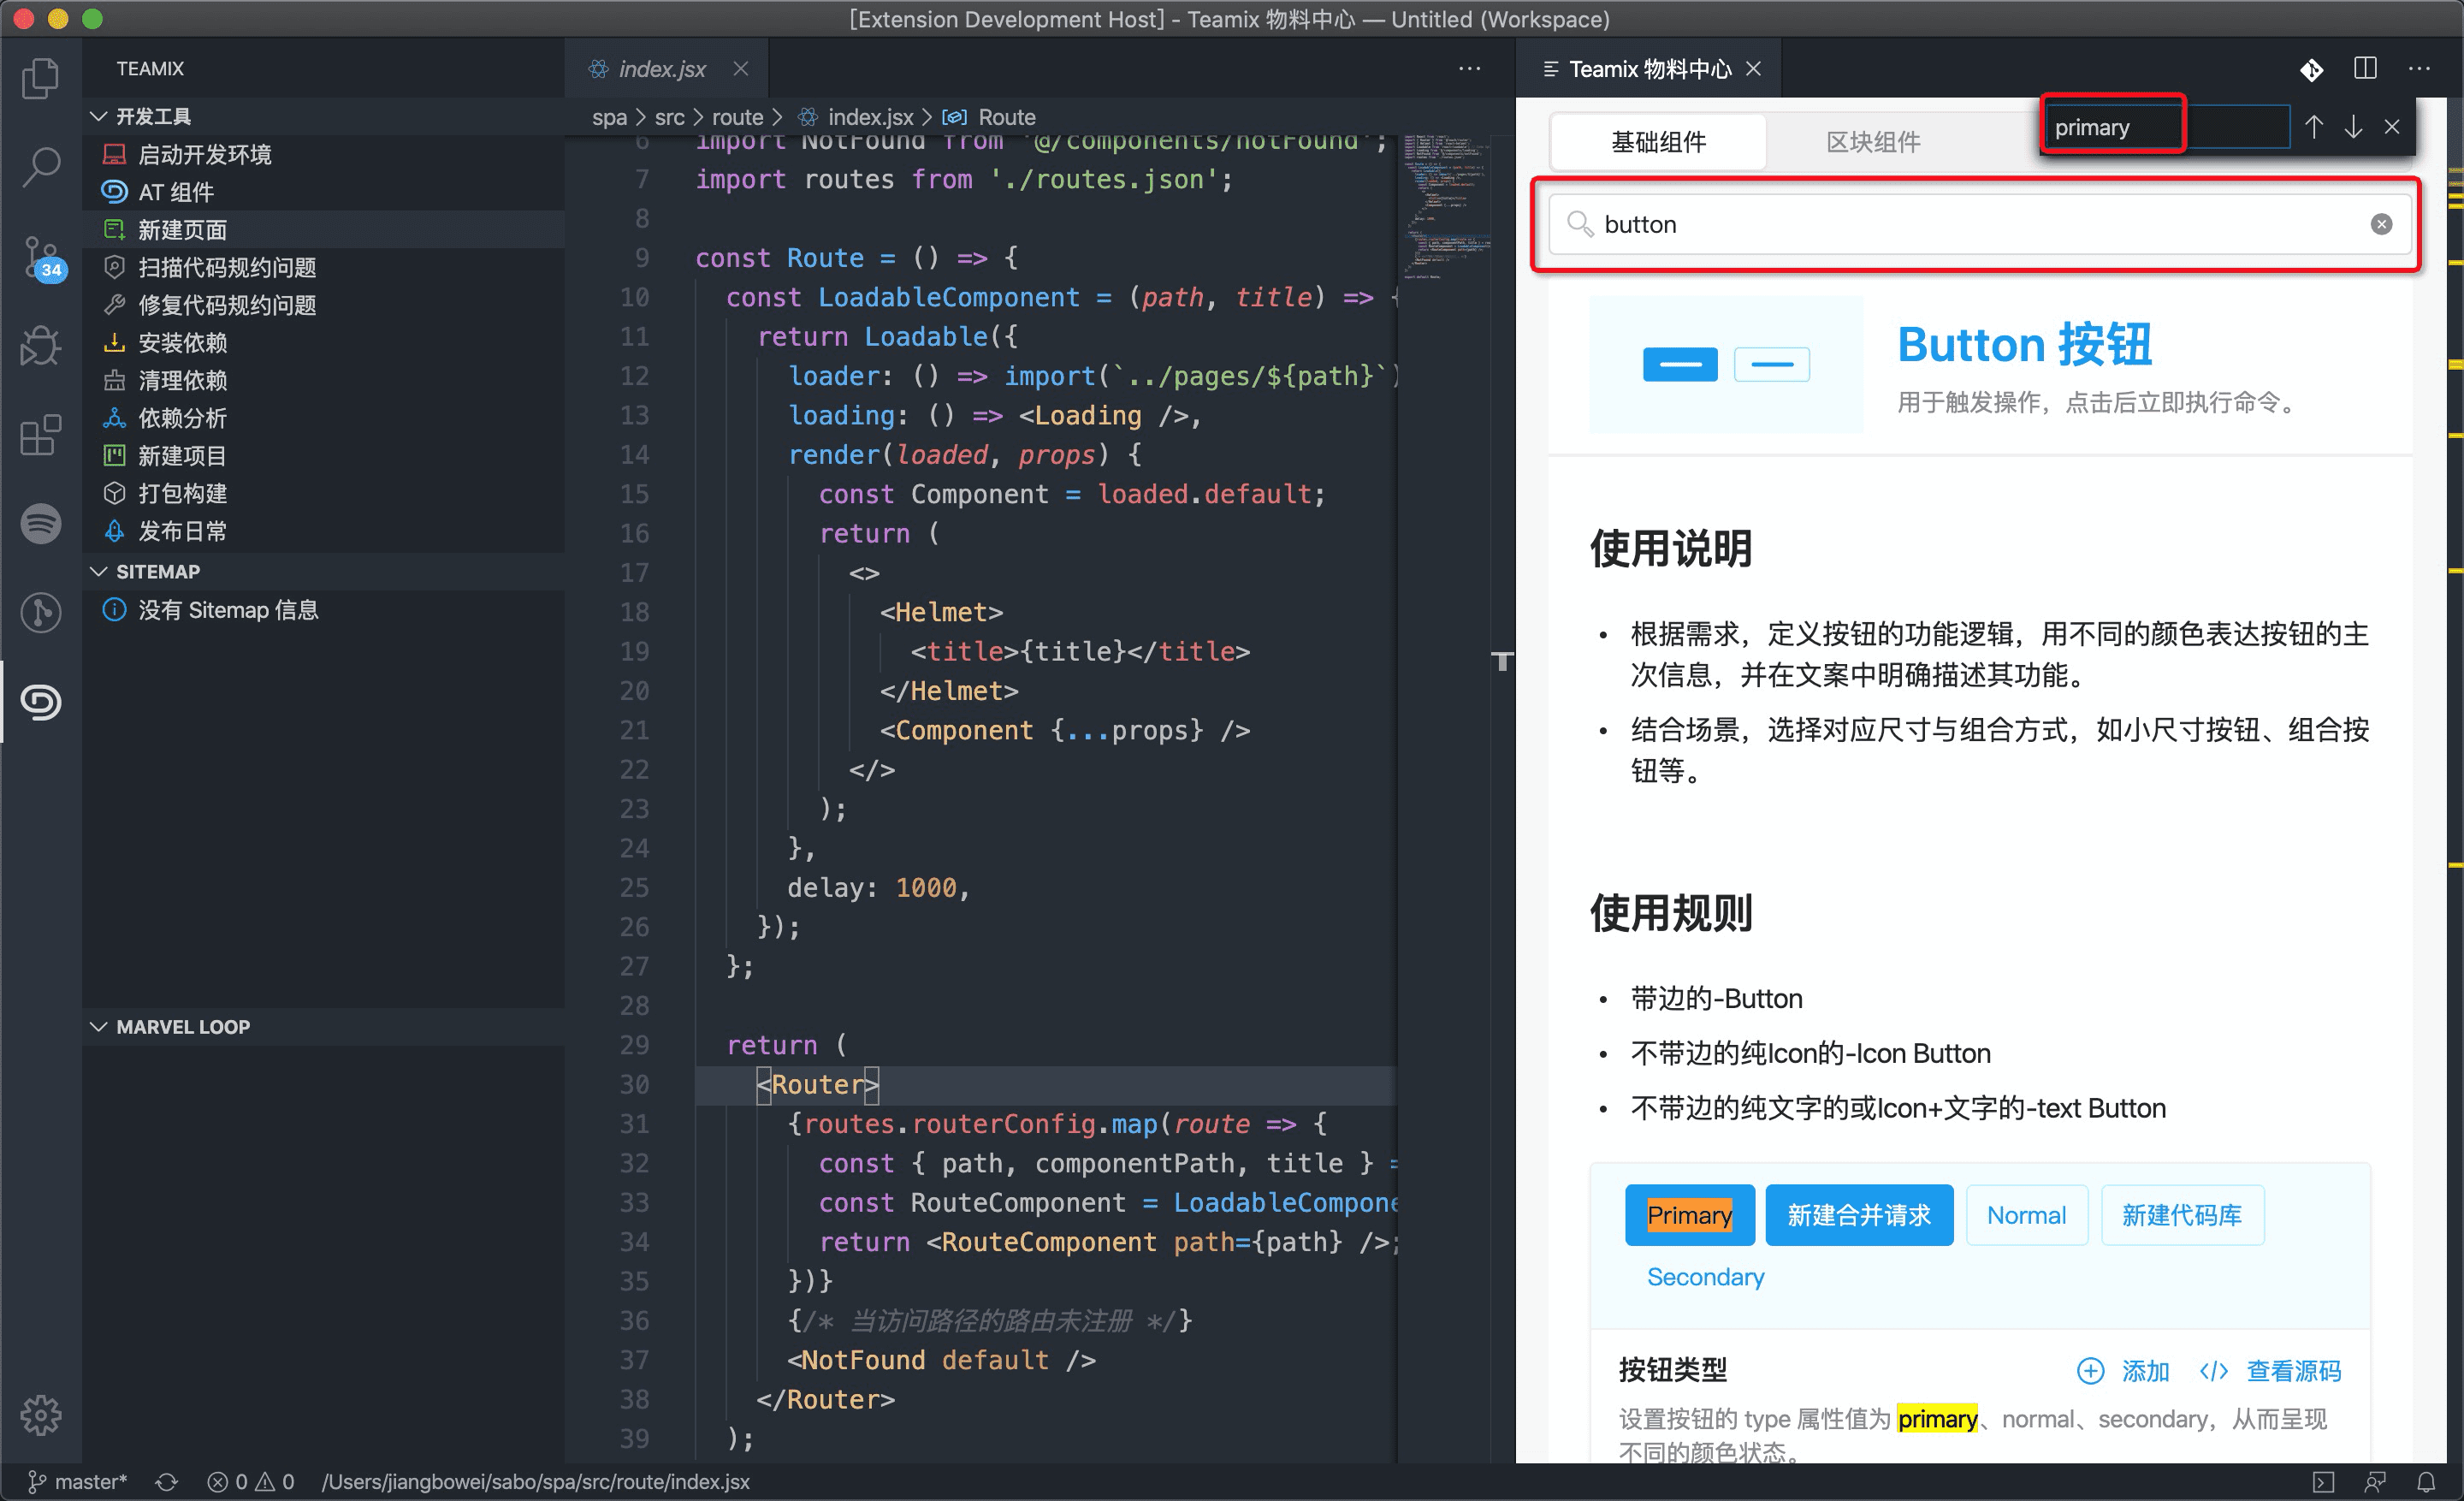This screenshot has height=1501, width=2464.
Task: Select the 区块组件 tab
Action: click(x=1873, y=141)
